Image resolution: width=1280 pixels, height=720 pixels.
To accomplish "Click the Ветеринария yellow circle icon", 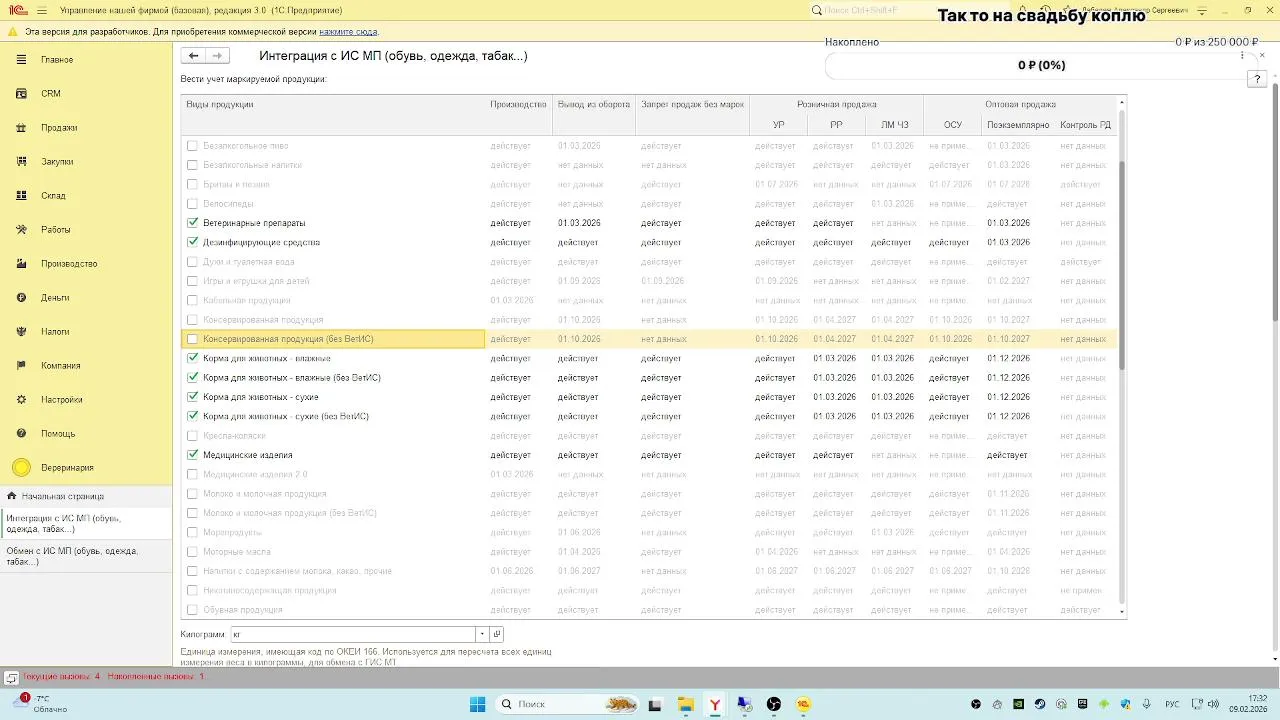I will point(21,468).
